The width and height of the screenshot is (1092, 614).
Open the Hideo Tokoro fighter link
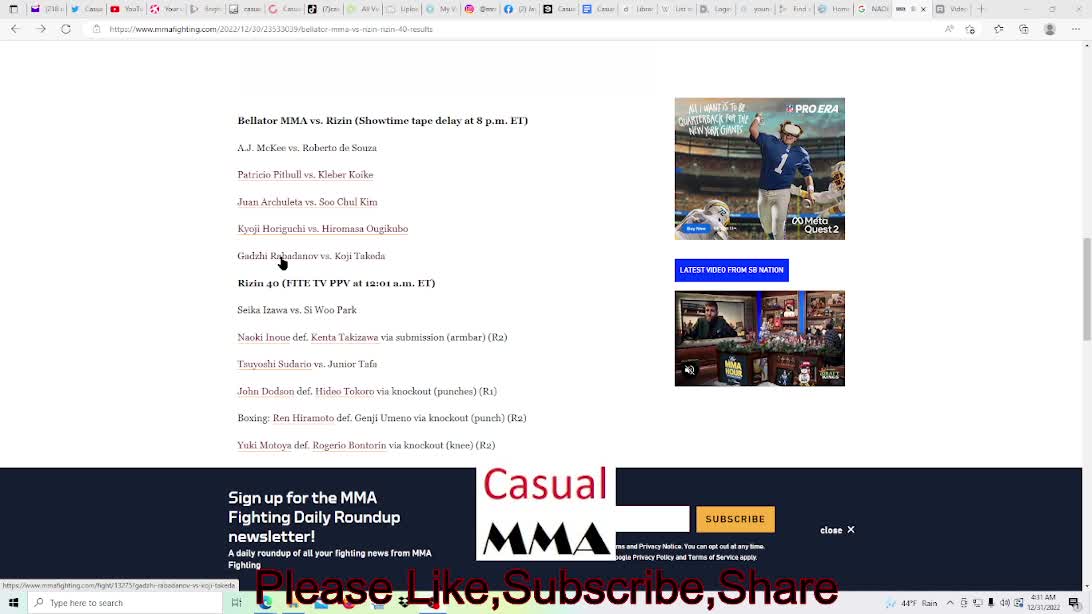point(344,391)
